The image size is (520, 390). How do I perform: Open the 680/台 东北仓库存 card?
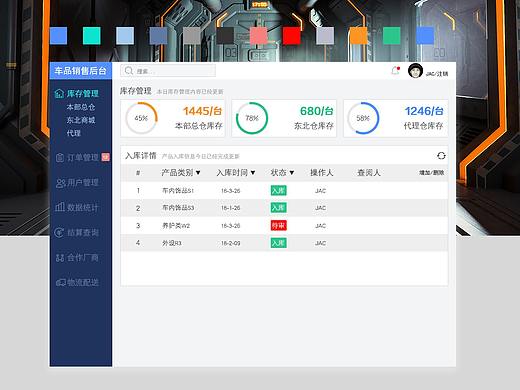(x=284, y=118)
